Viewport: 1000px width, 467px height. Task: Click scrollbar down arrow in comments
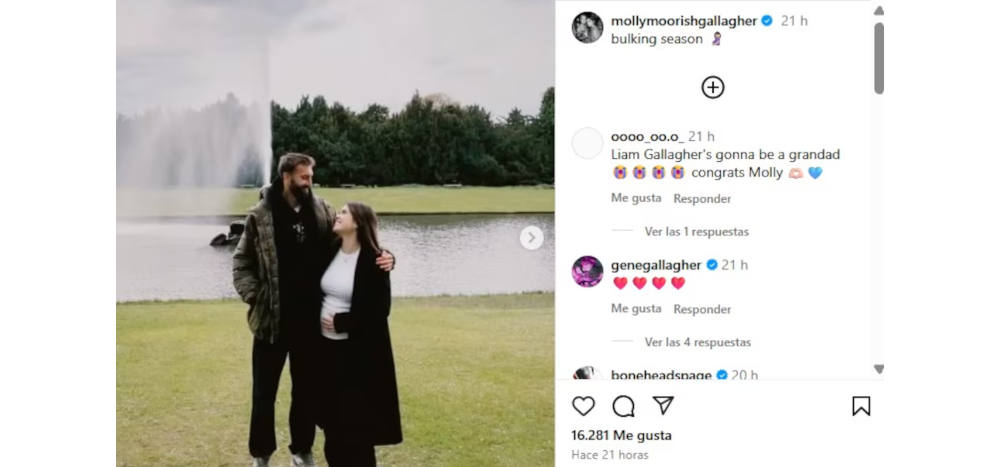(879, 369)
